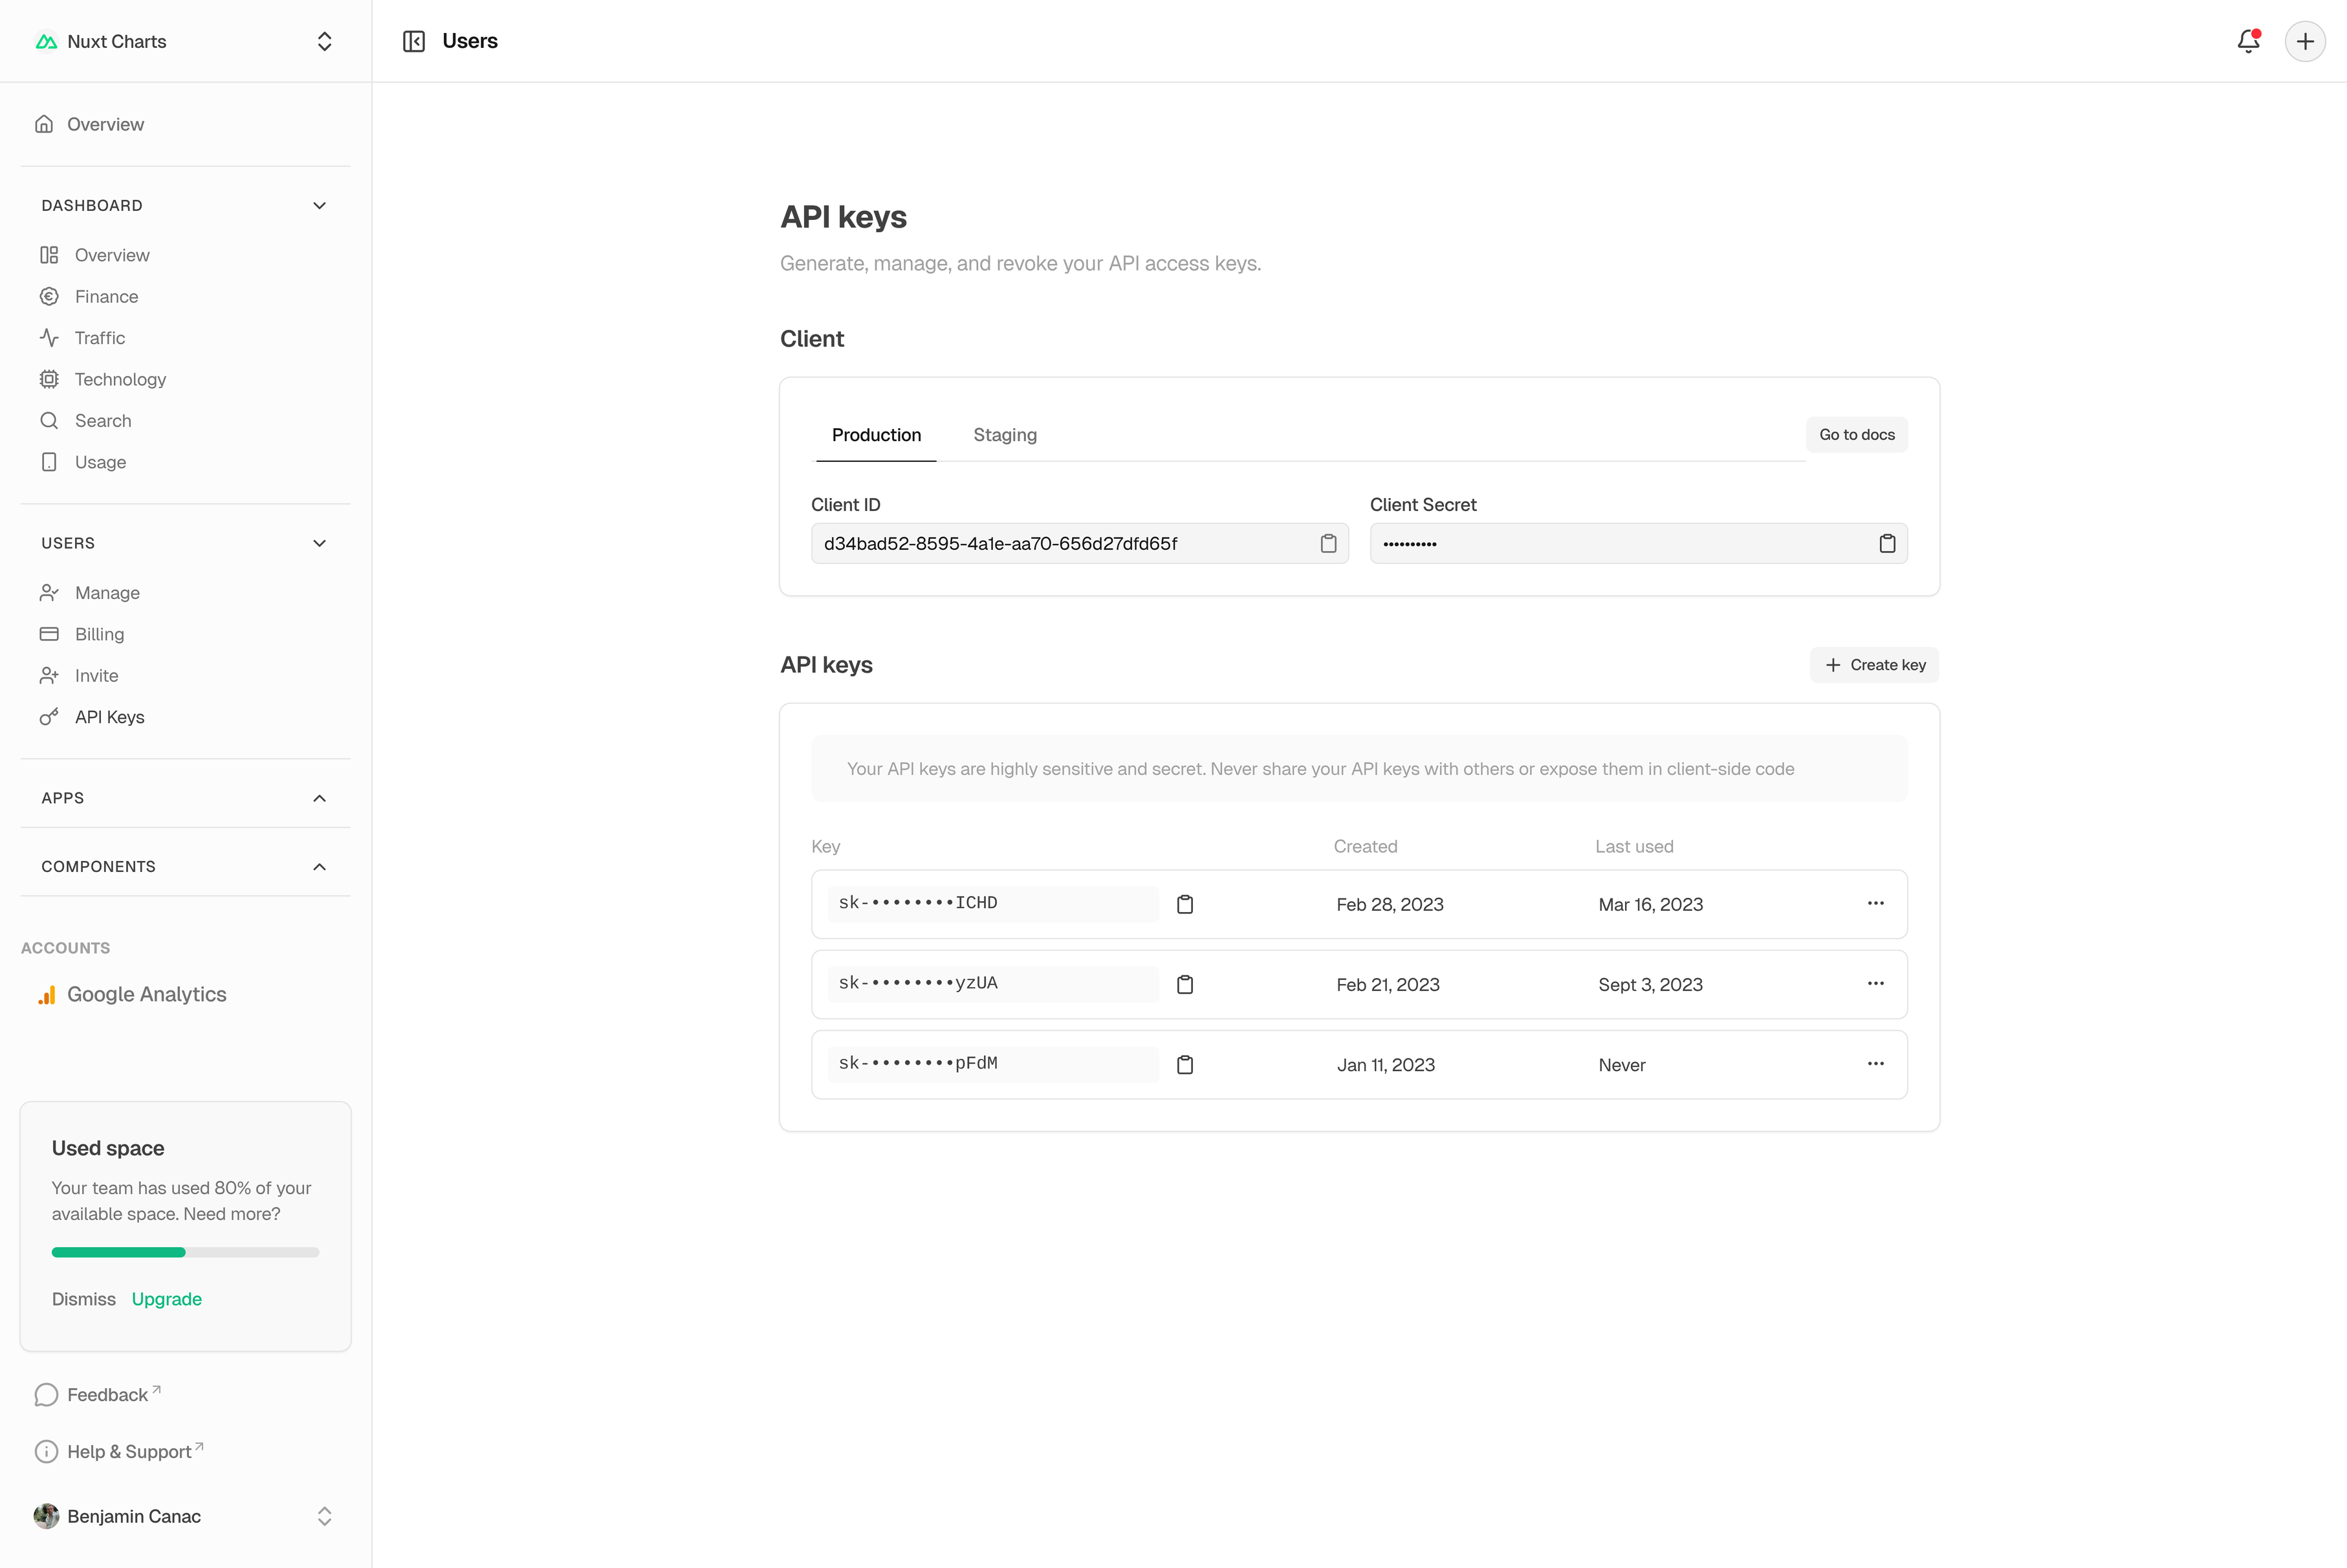Viewport: 2347px width, 1568px height.
Task: Copy the API key ending in yzUA
Action: 1185,984
